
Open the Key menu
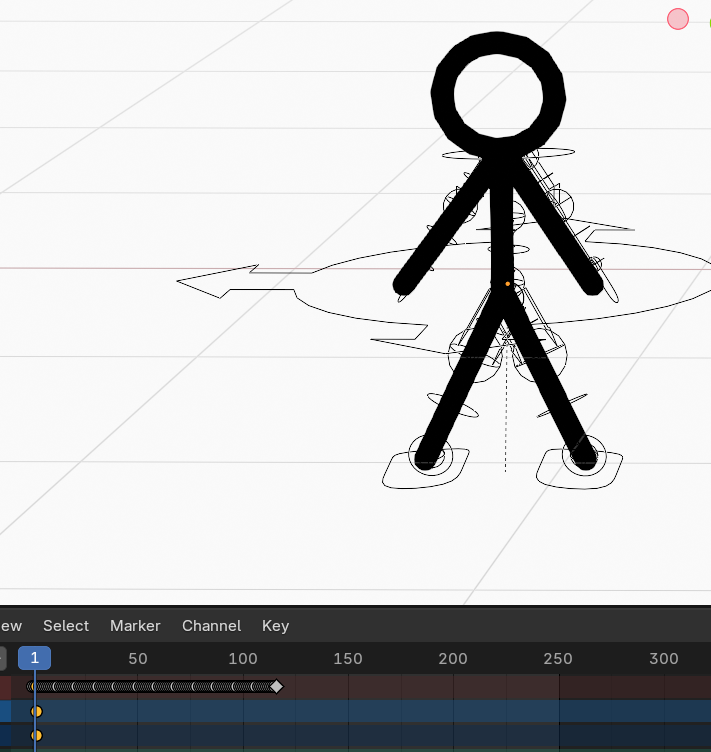(x=275, y=625)
